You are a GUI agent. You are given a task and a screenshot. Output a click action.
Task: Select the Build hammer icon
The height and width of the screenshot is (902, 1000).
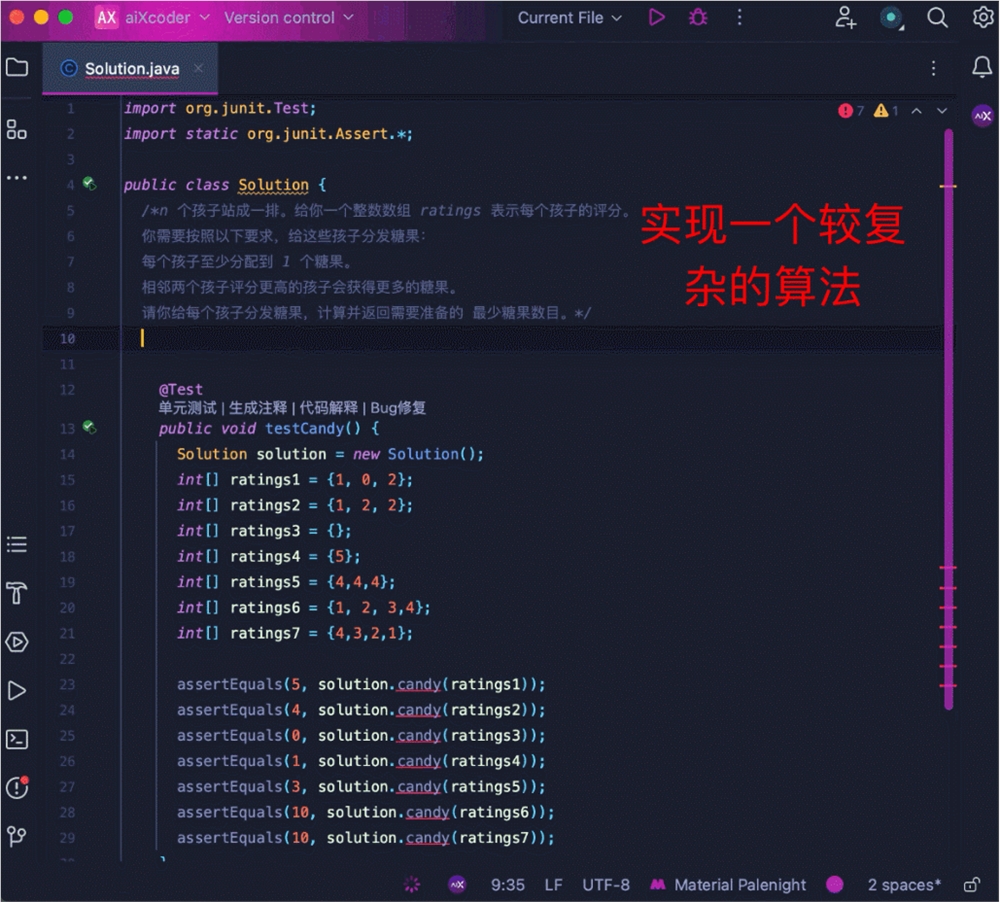click(17, 593)
